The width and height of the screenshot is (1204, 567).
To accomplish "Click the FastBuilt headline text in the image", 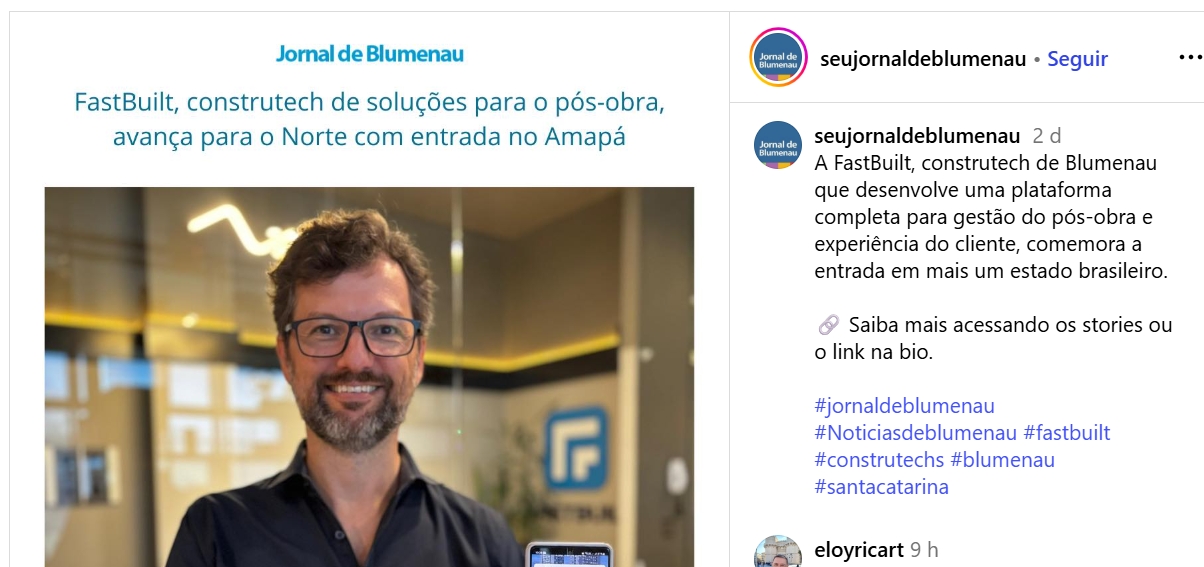I will click(x=369, y=119).
